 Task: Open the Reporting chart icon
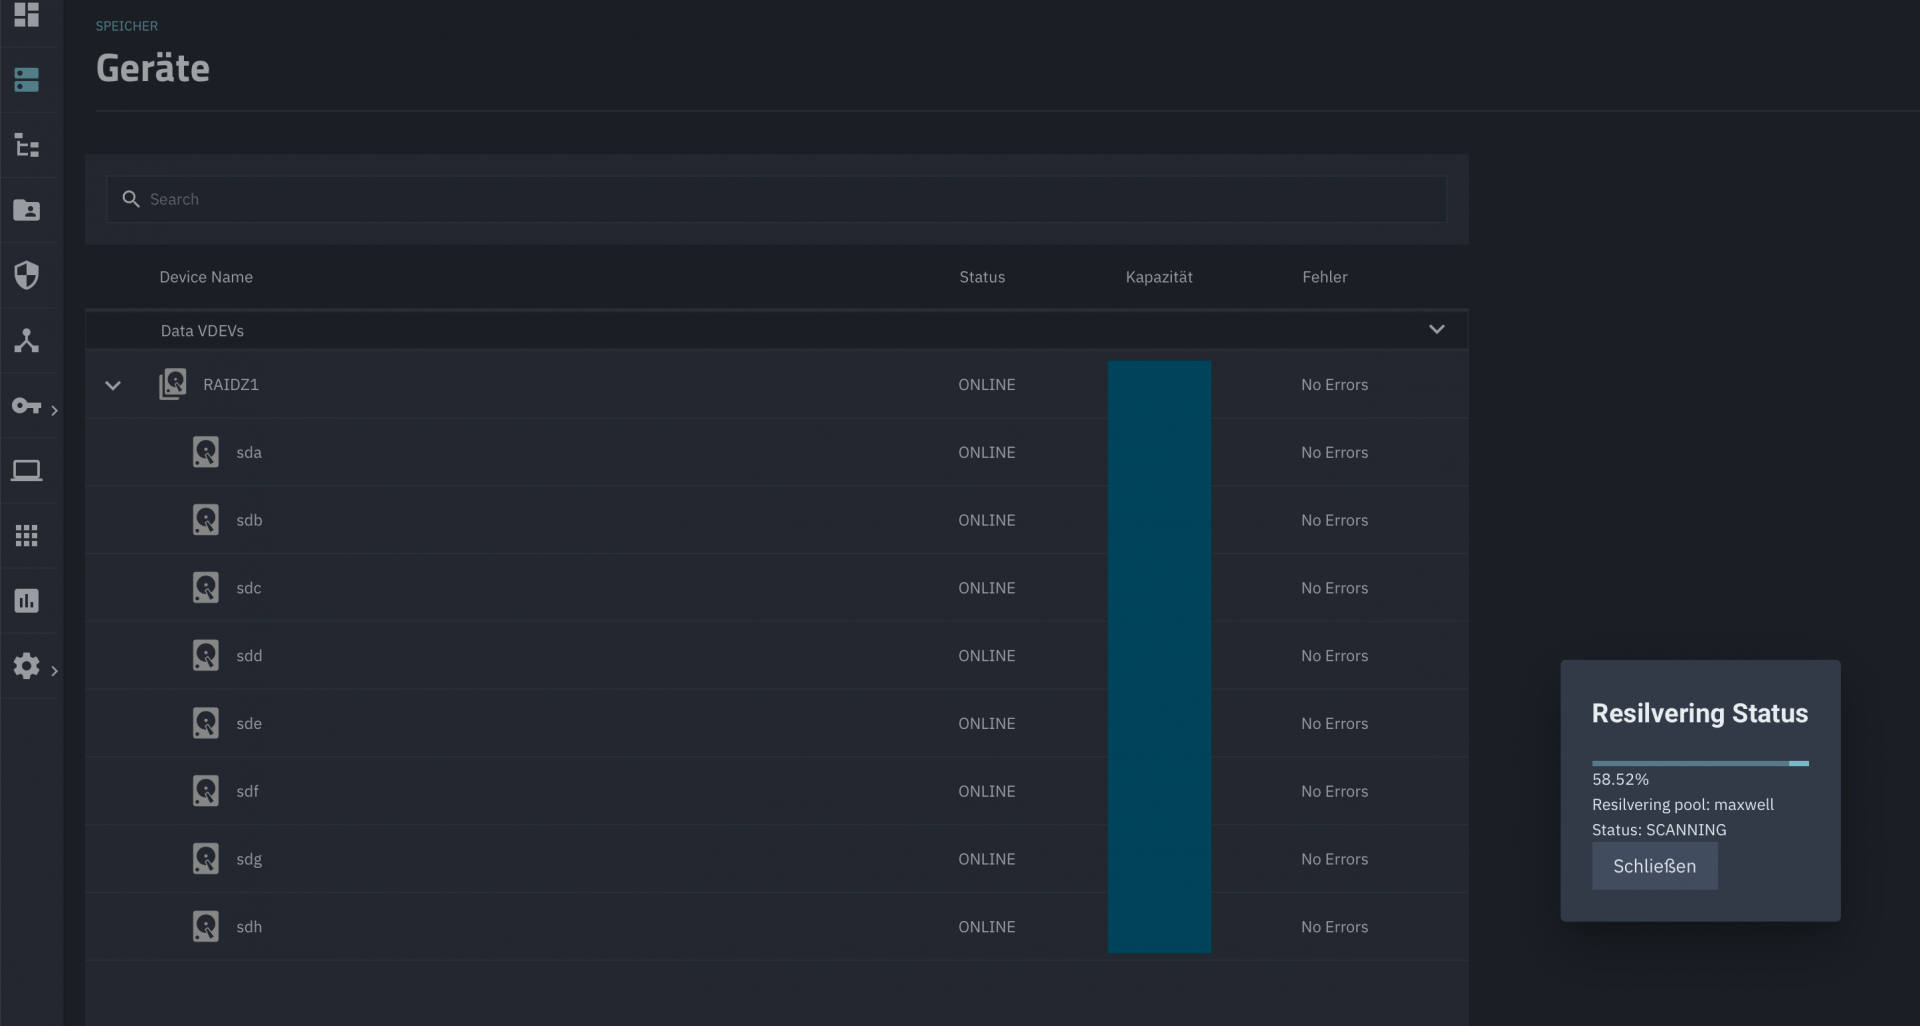tap(27, 601)
